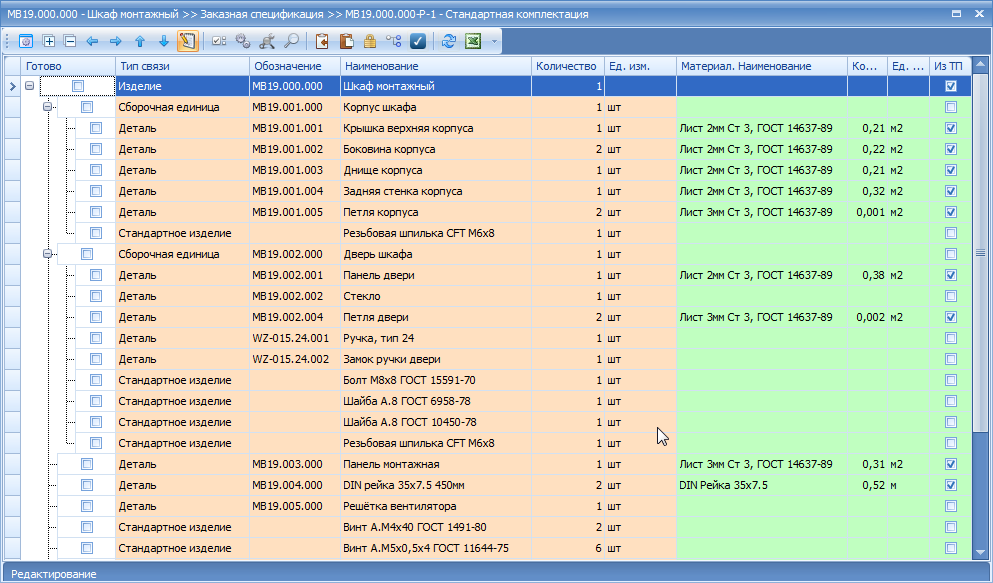Toggle Готово checkbox for Корпус шкафа
Screen dimensions: 993x583
tap(87, 107)
